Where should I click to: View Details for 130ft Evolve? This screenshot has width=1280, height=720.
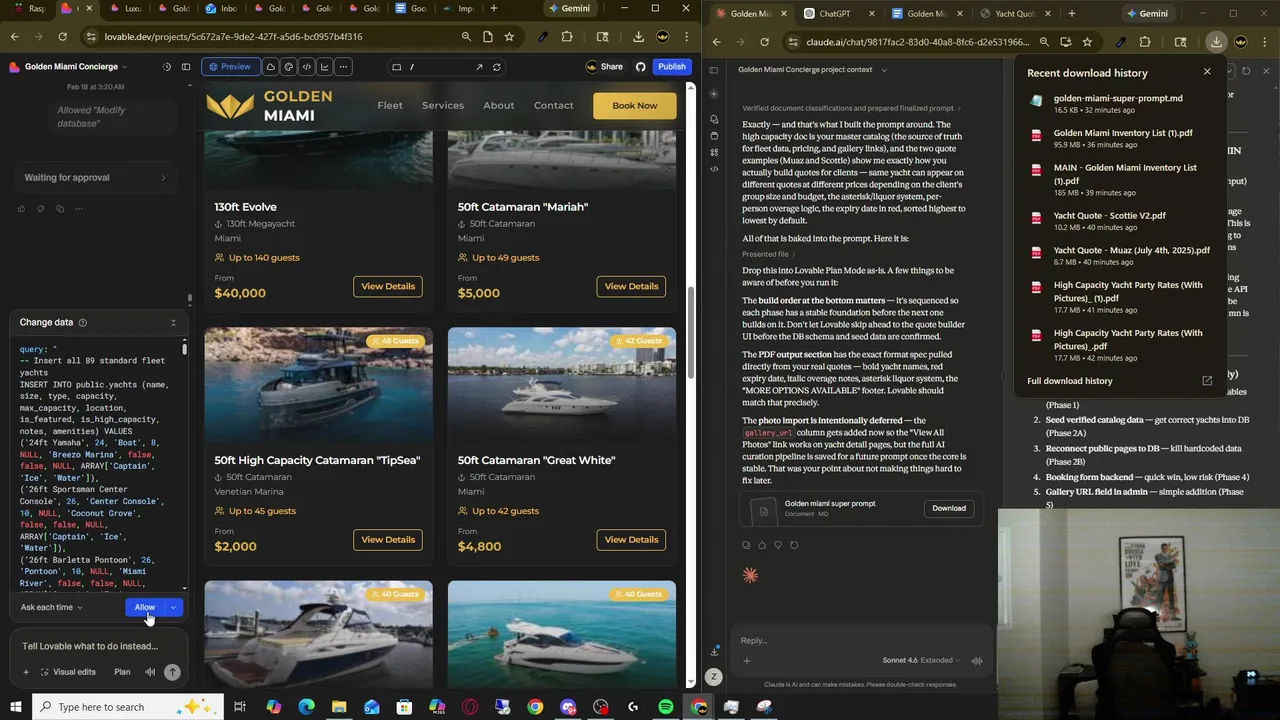388,286
